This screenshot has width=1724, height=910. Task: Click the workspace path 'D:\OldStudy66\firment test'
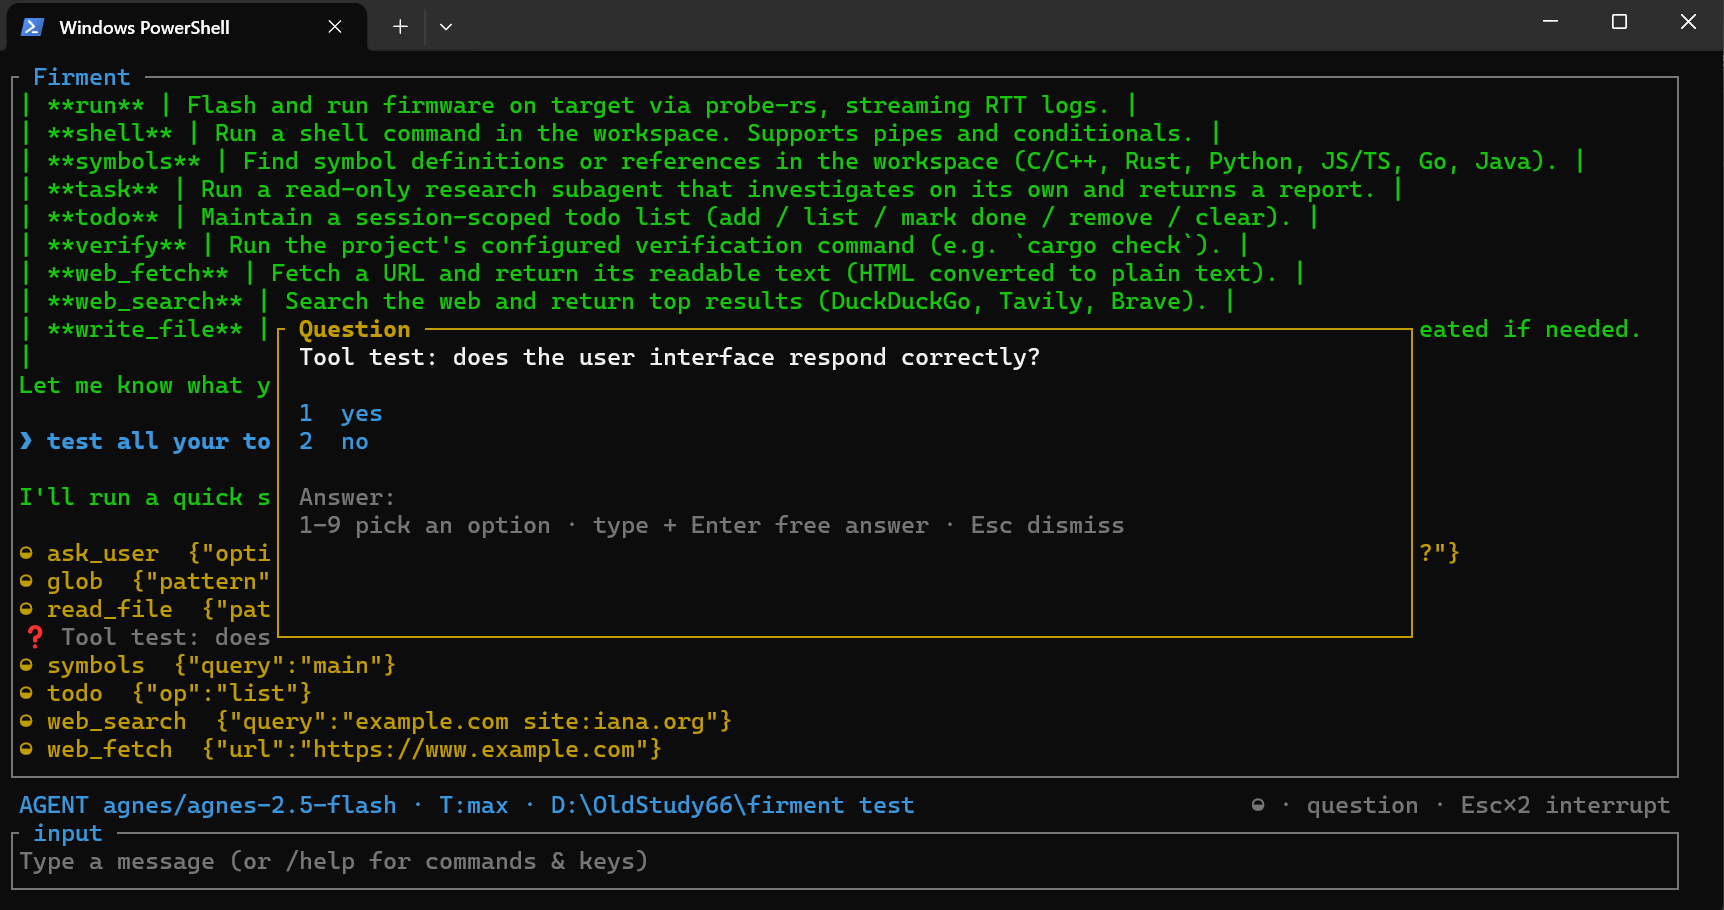(733, 805)
